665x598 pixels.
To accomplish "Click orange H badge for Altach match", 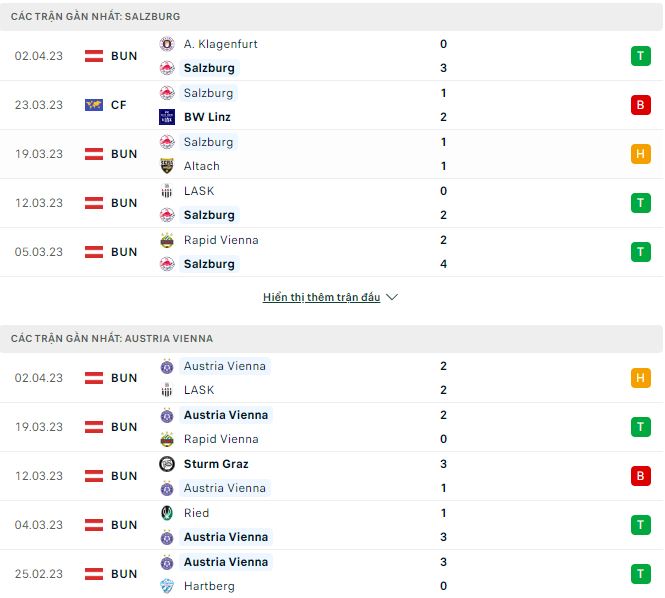I will [x=640, y=154].
